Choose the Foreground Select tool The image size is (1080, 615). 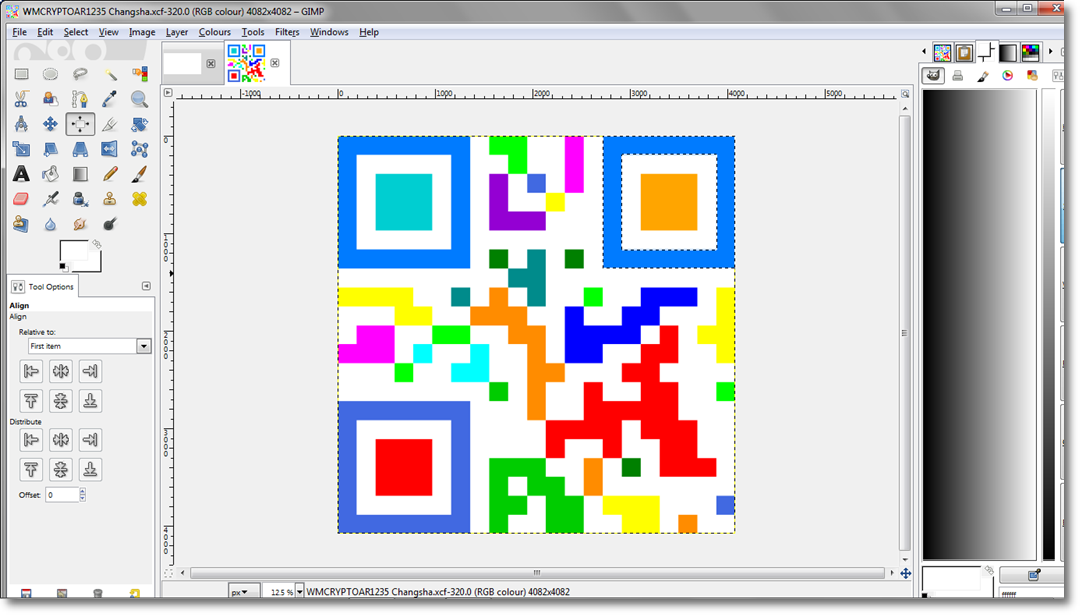[50, 98]
